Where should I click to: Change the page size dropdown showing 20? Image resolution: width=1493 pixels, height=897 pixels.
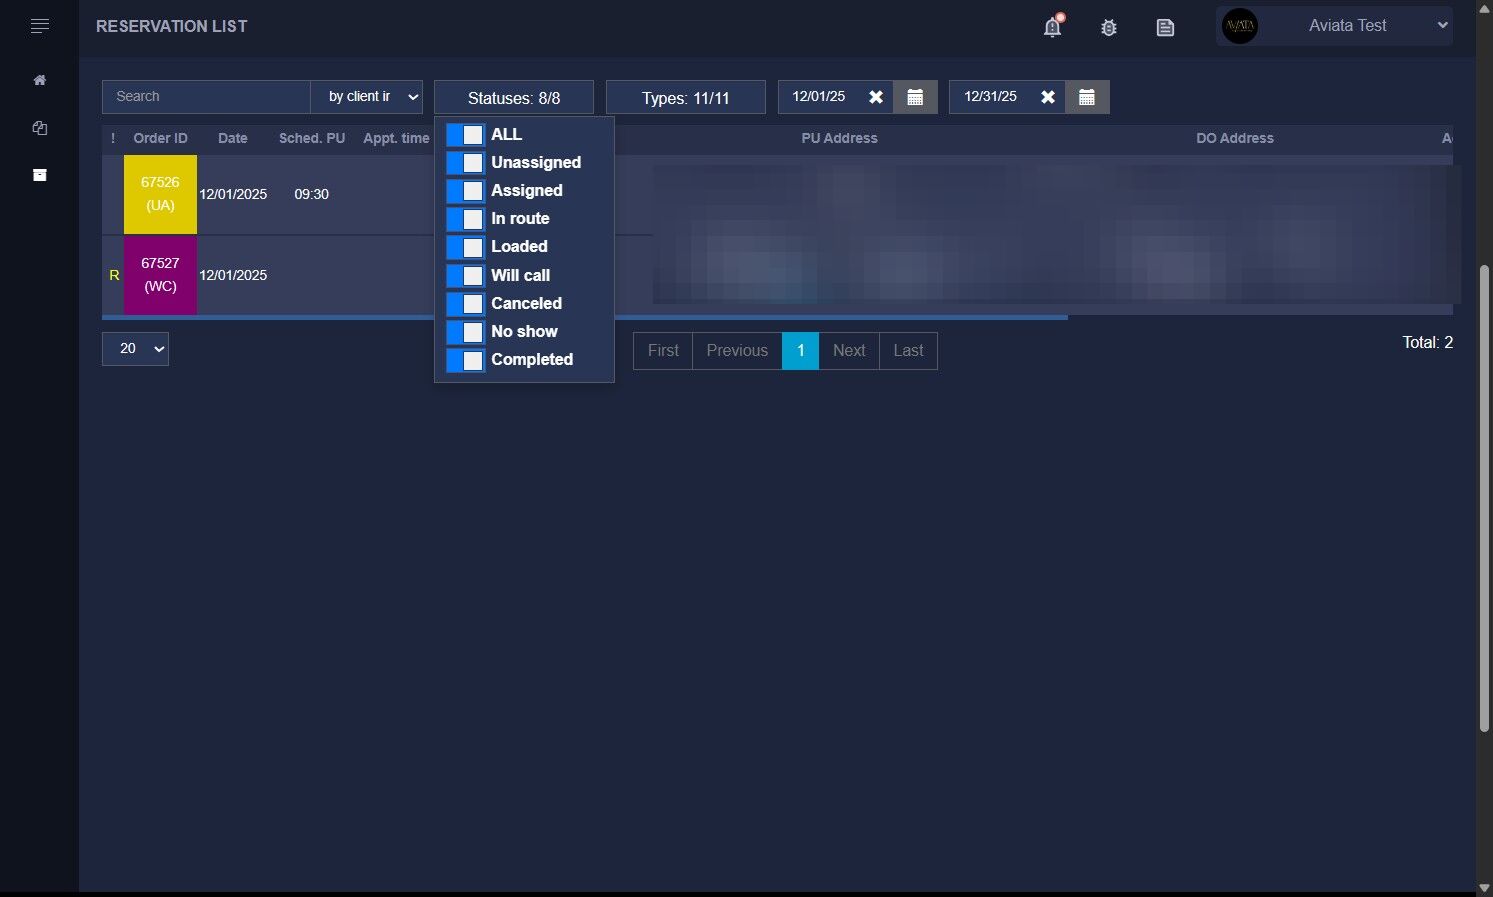point(135,349)
